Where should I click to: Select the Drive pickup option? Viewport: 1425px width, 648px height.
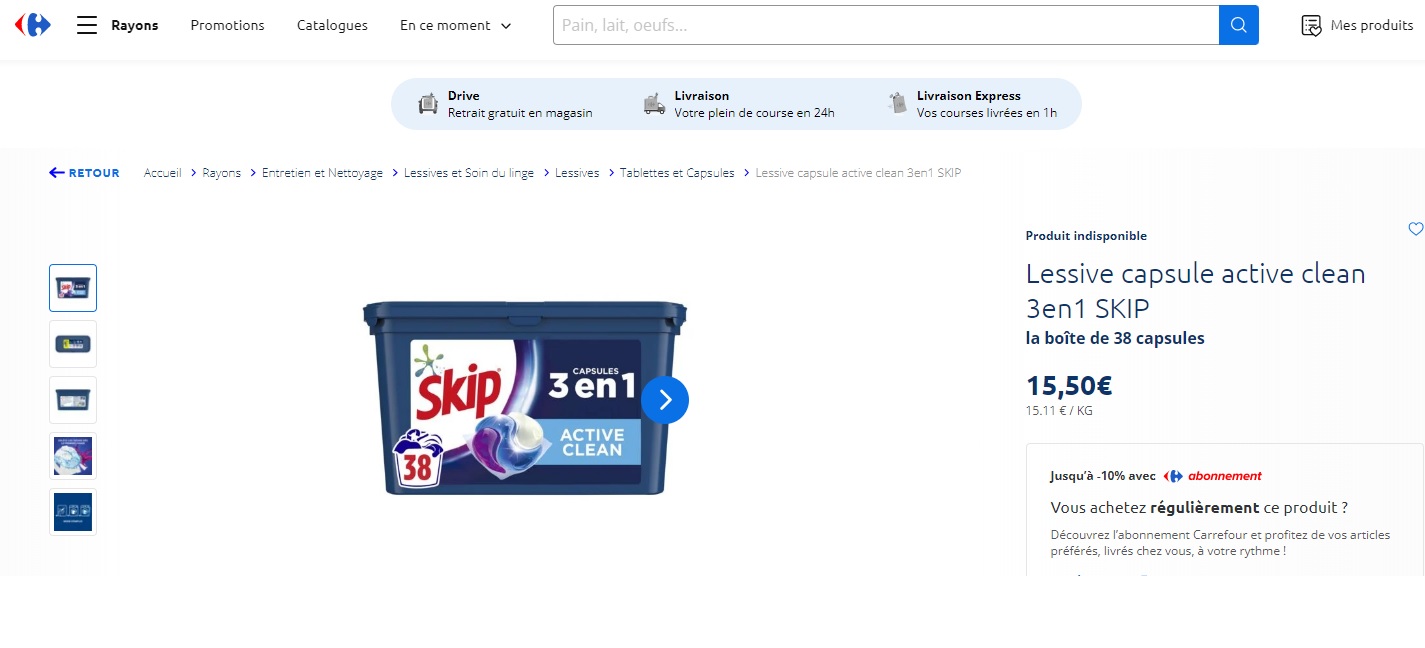(505, 104)
